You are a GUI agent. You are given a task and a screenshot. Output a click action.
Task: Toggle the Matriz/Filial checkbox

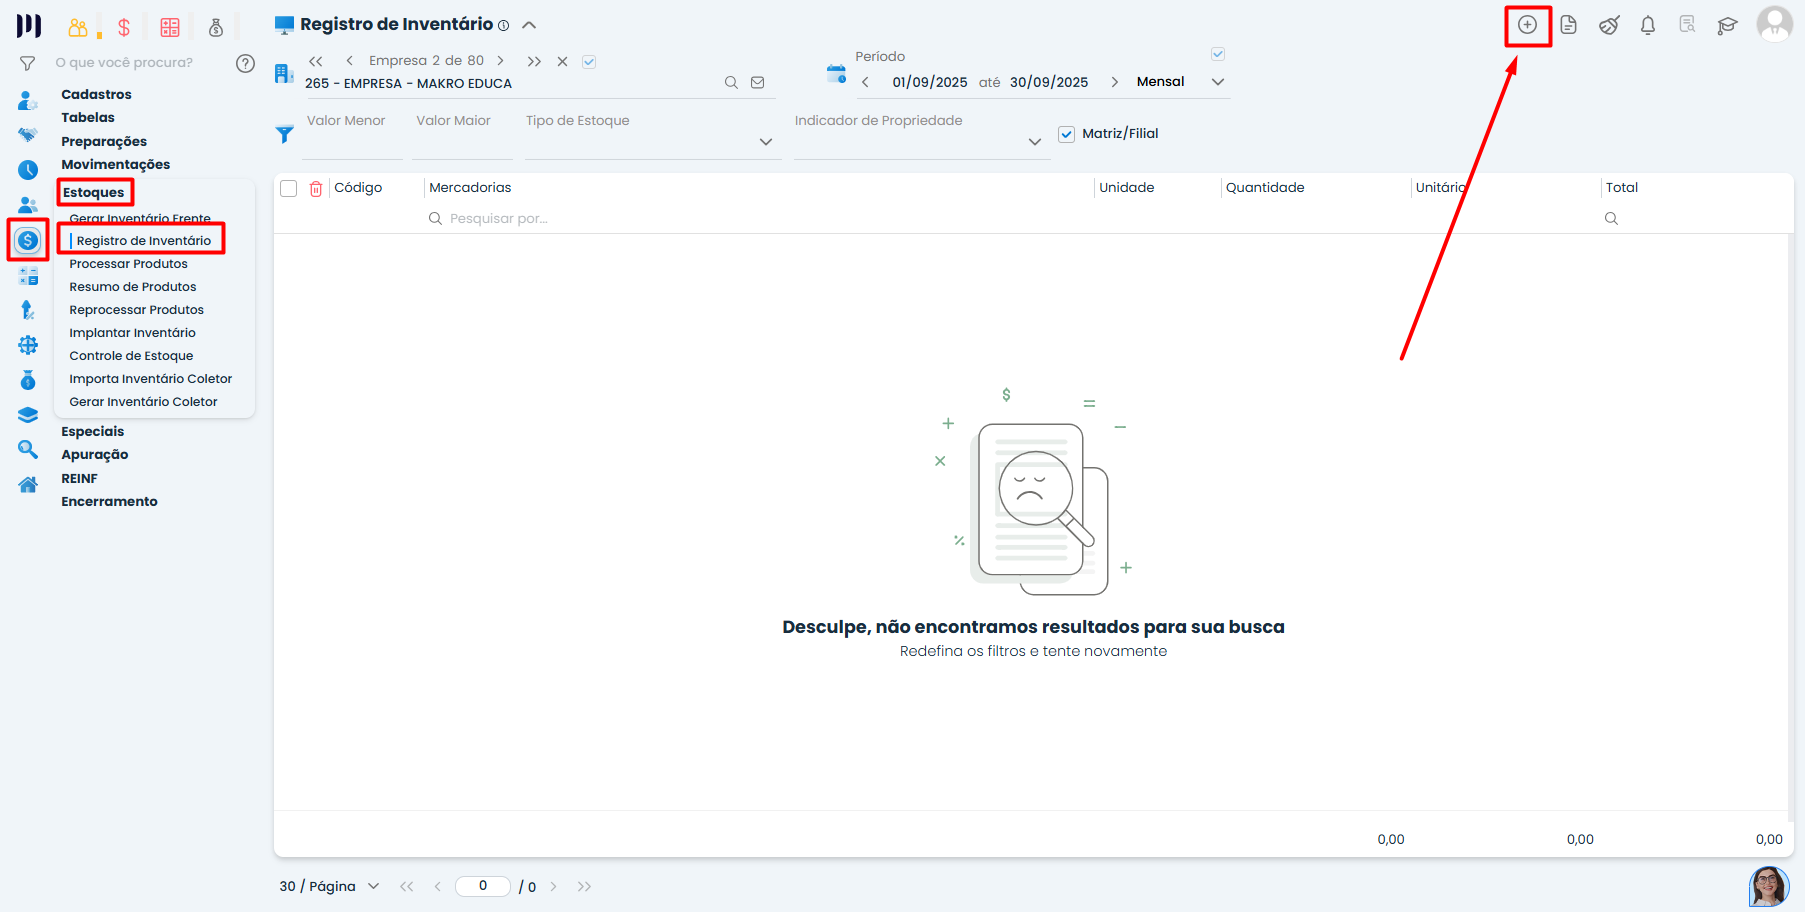[1067, 134]
